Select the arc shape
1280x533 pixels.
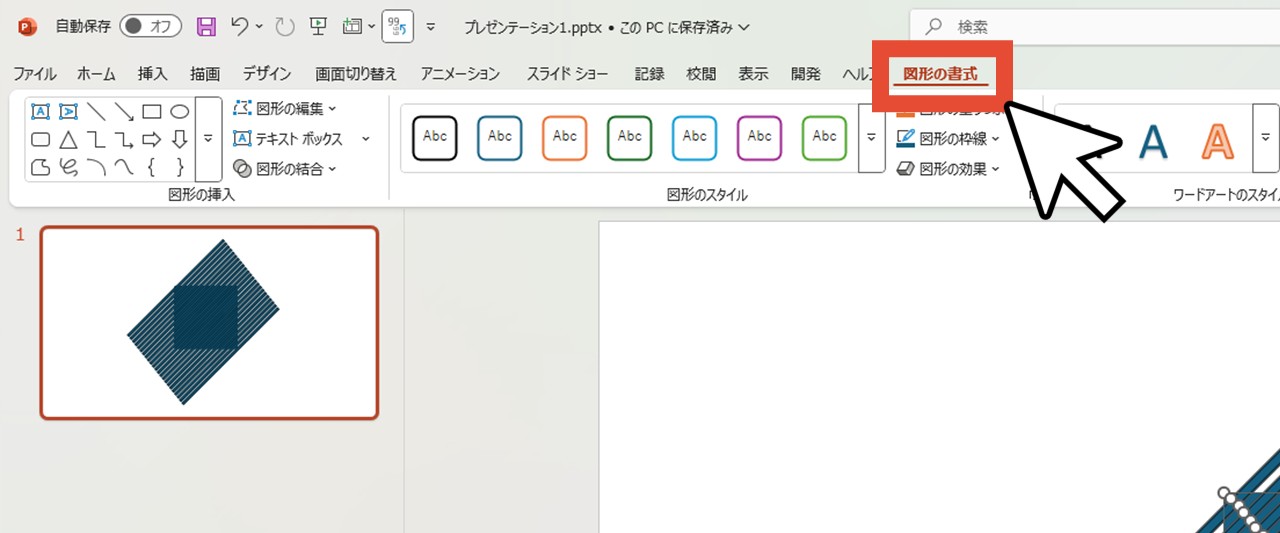pos(96,167)
